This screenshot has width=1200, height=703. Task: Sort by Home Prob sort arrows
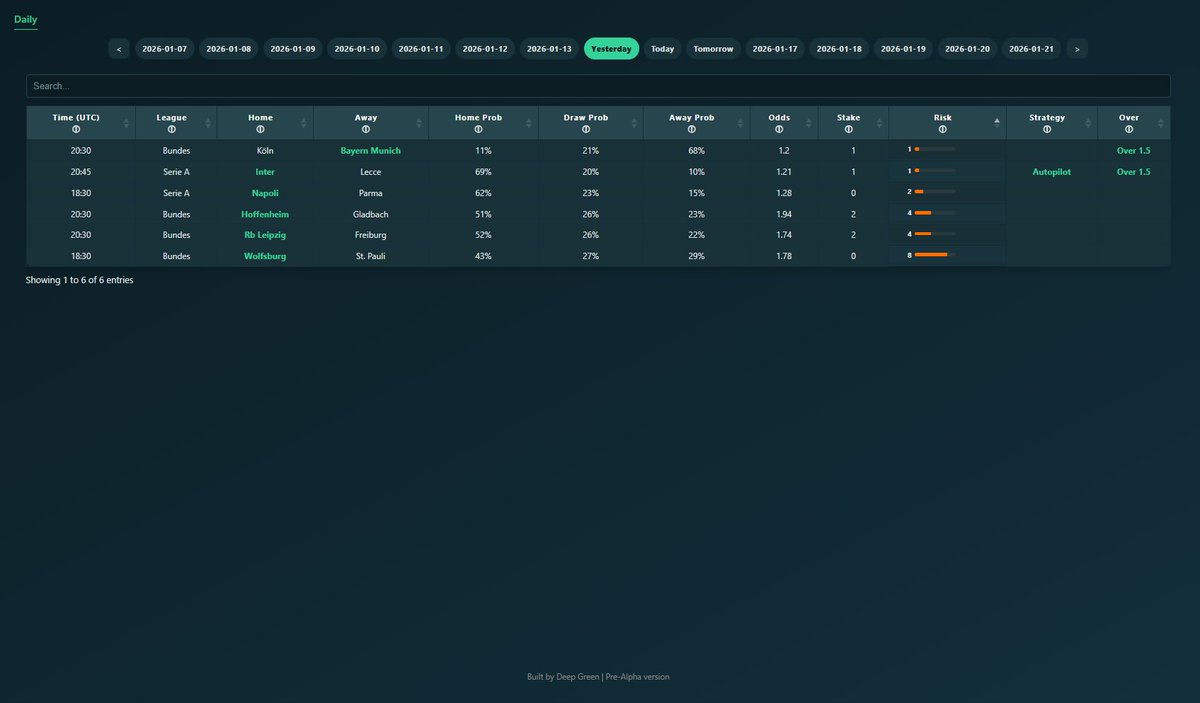pyautogui.click(x=528, y=123)
